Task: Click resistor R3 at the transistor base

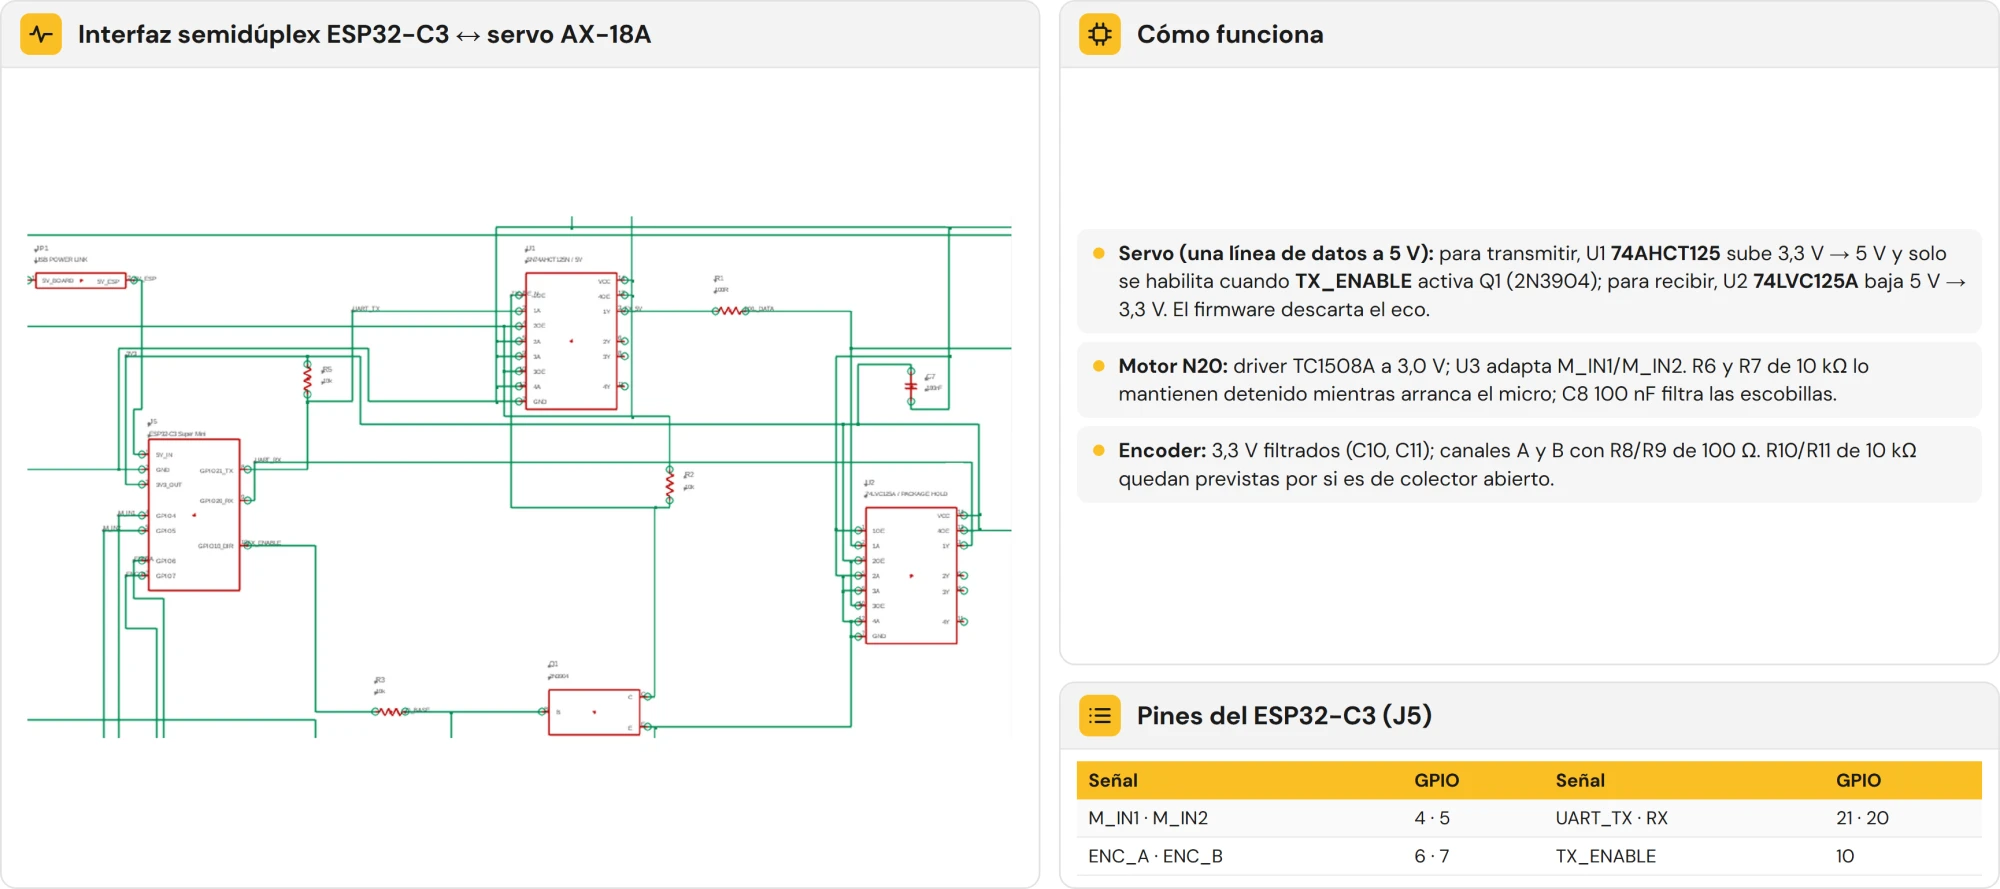Action: (390, 712)
